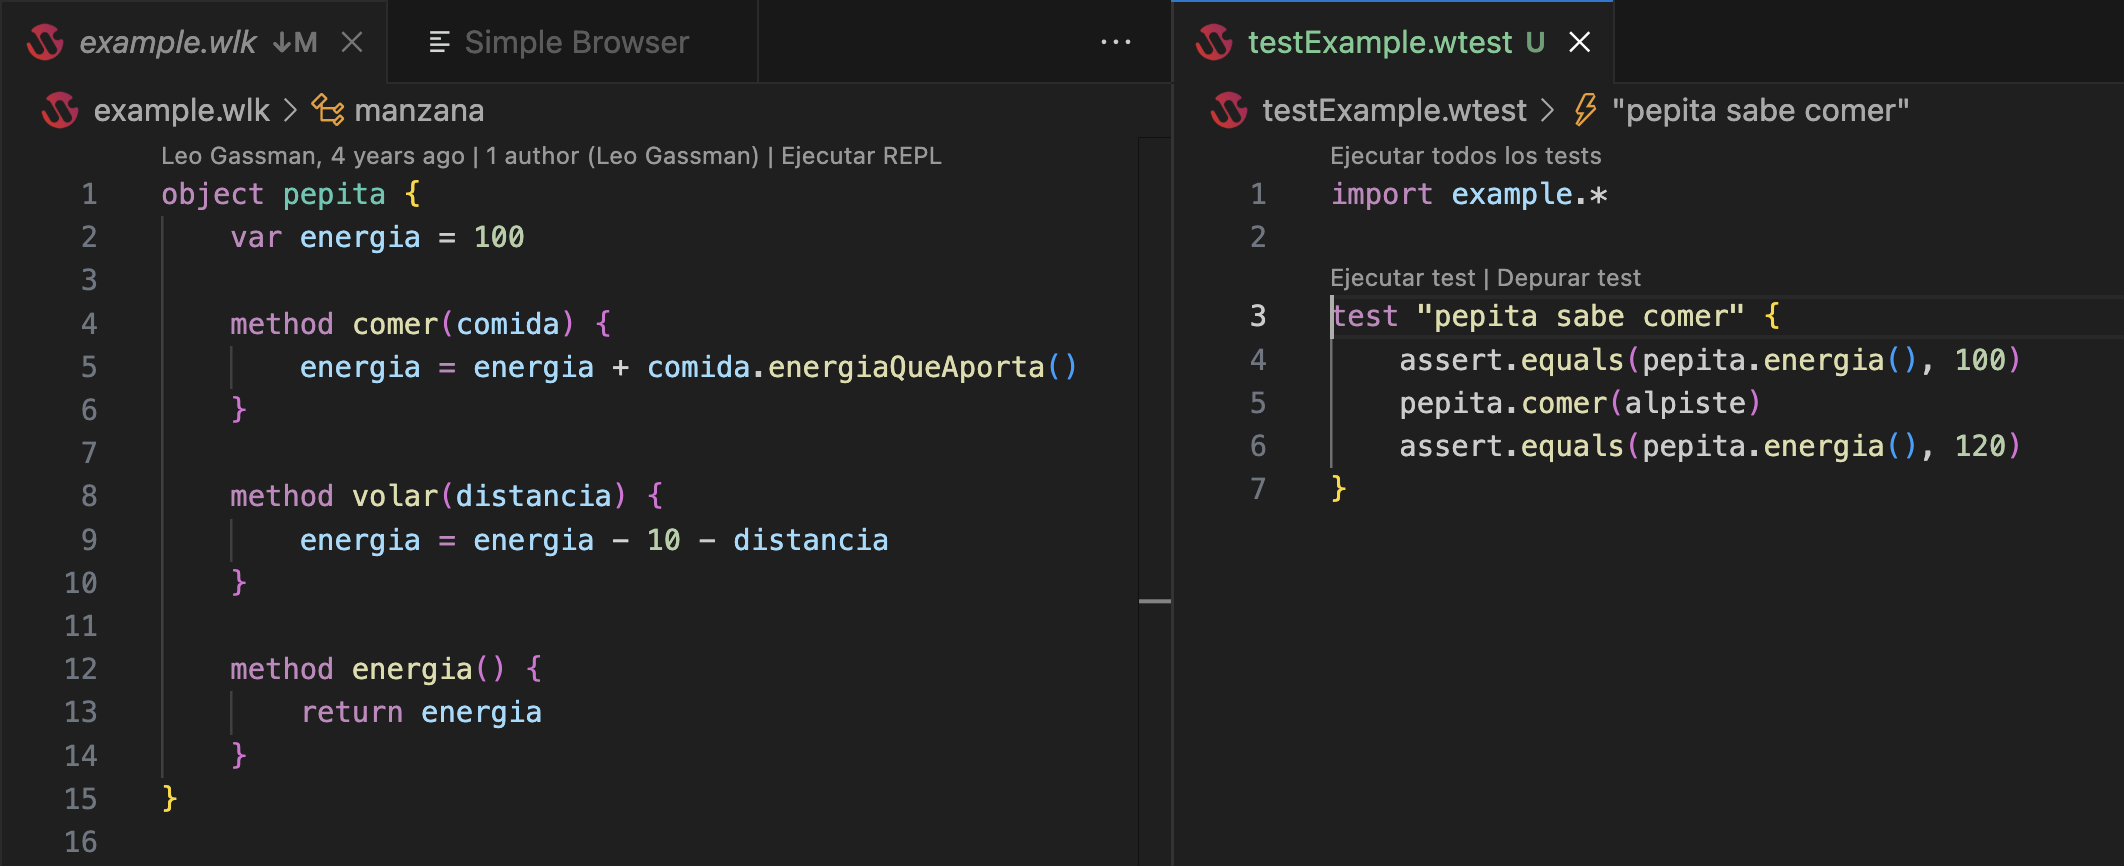Image resolution: width=2124 pixels, height=866 pixels.
Task: Expand the "pepita sabe comer" breadcrumb
Action: pos(1760,110)
